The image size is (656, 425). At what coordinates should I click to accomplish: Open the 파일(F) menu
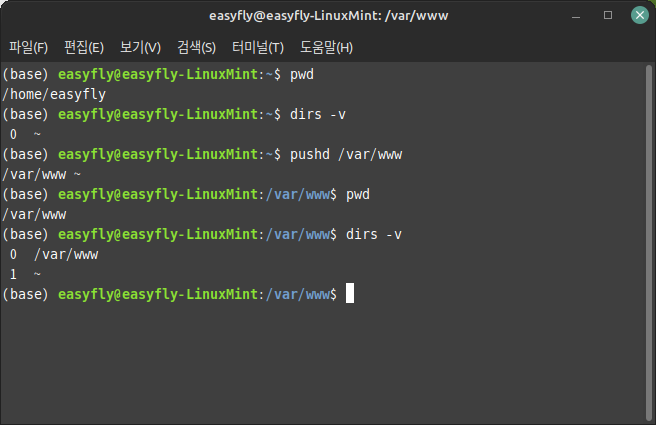28,47
